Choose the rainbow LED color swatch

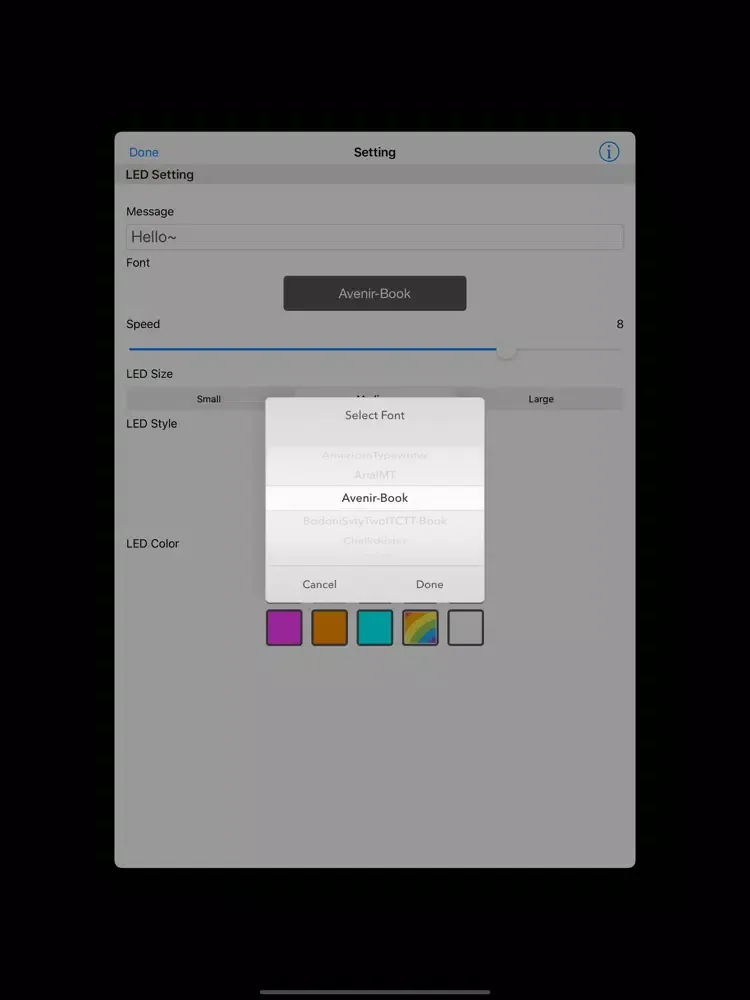click(420, 628)
